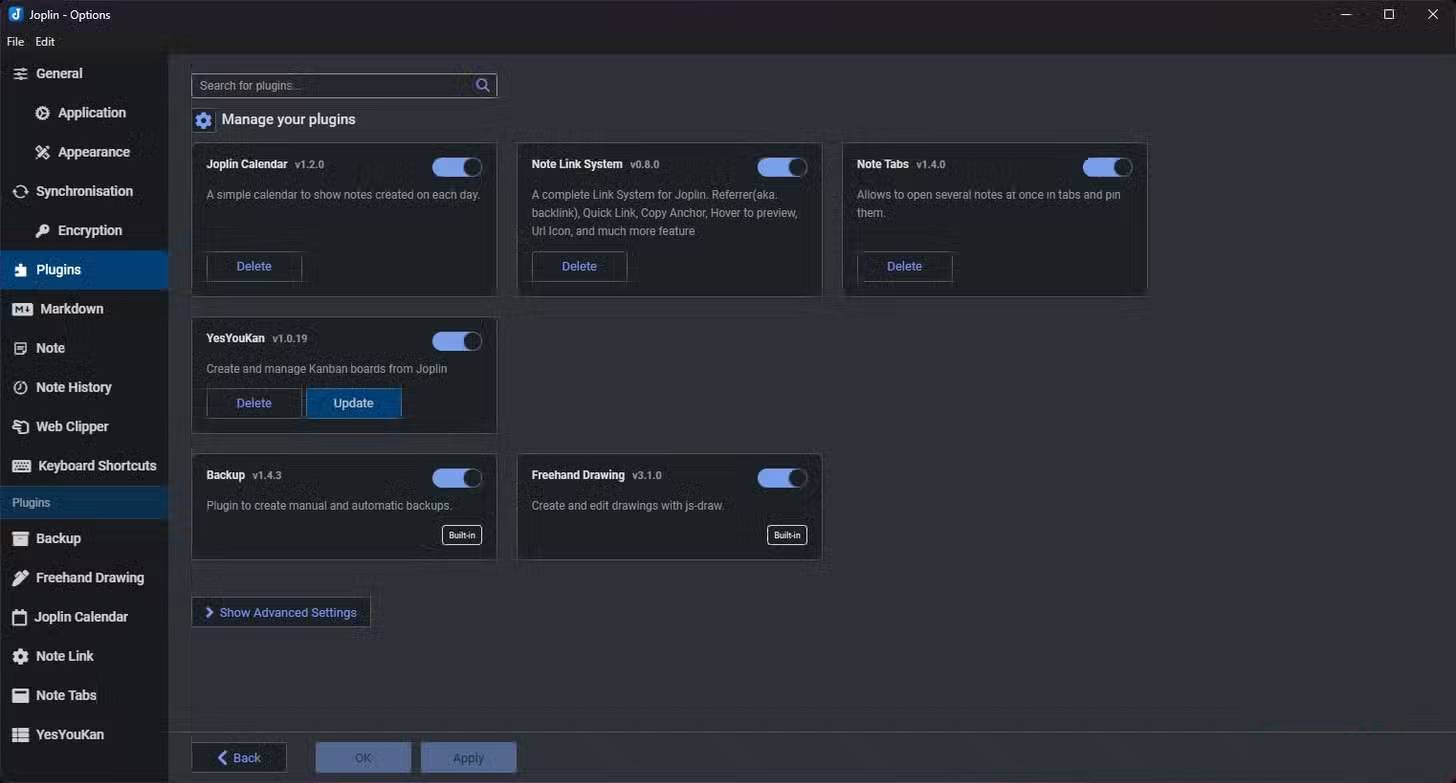
Task: Open YesYouKan plugin settings in sidebar
Action: tap(69, 735)
